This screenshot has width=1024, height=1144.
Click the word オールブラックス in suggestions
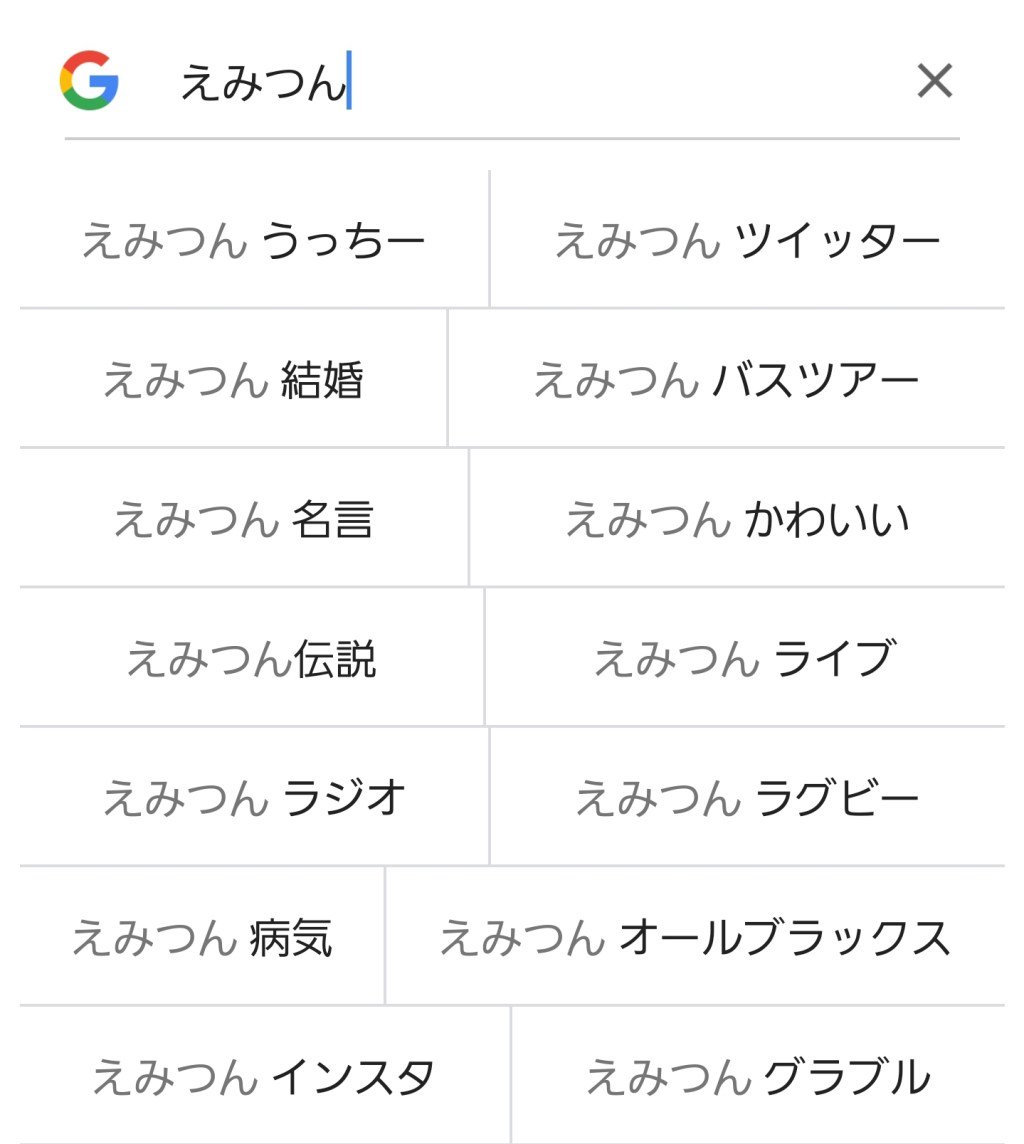[x=785, y=938]
